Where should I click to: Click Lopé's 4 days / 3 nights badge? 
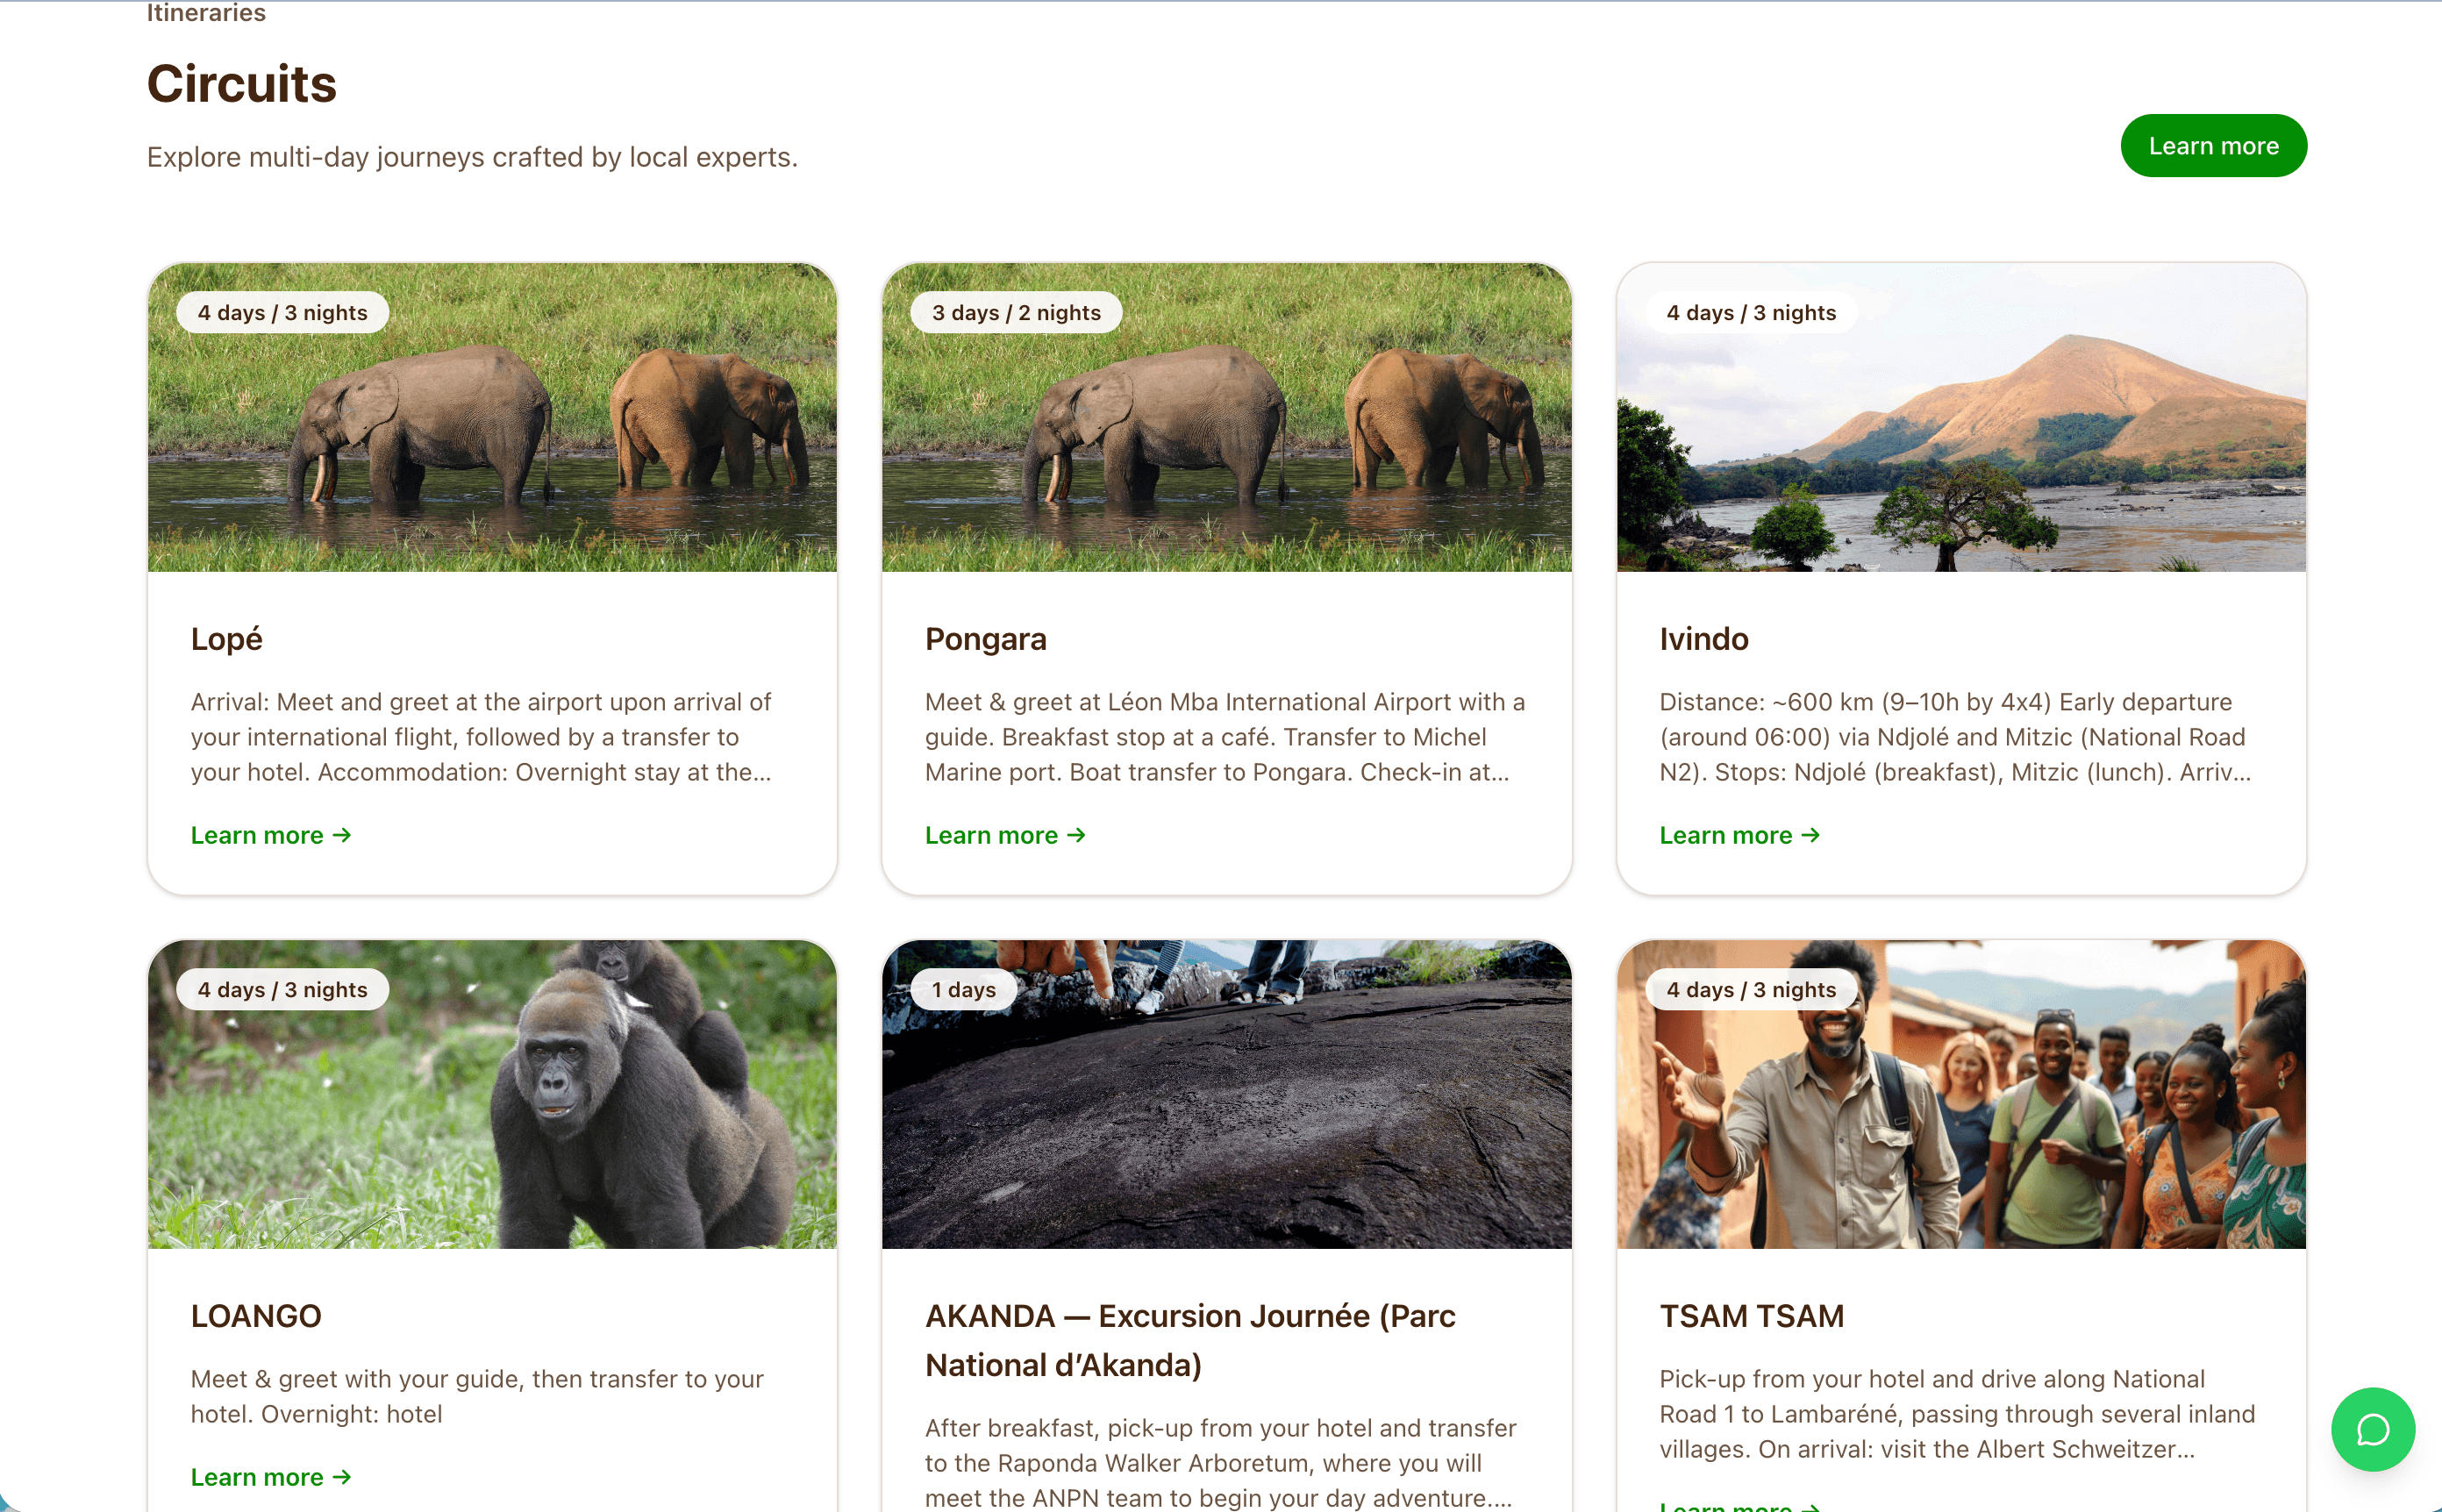point(282,312)
